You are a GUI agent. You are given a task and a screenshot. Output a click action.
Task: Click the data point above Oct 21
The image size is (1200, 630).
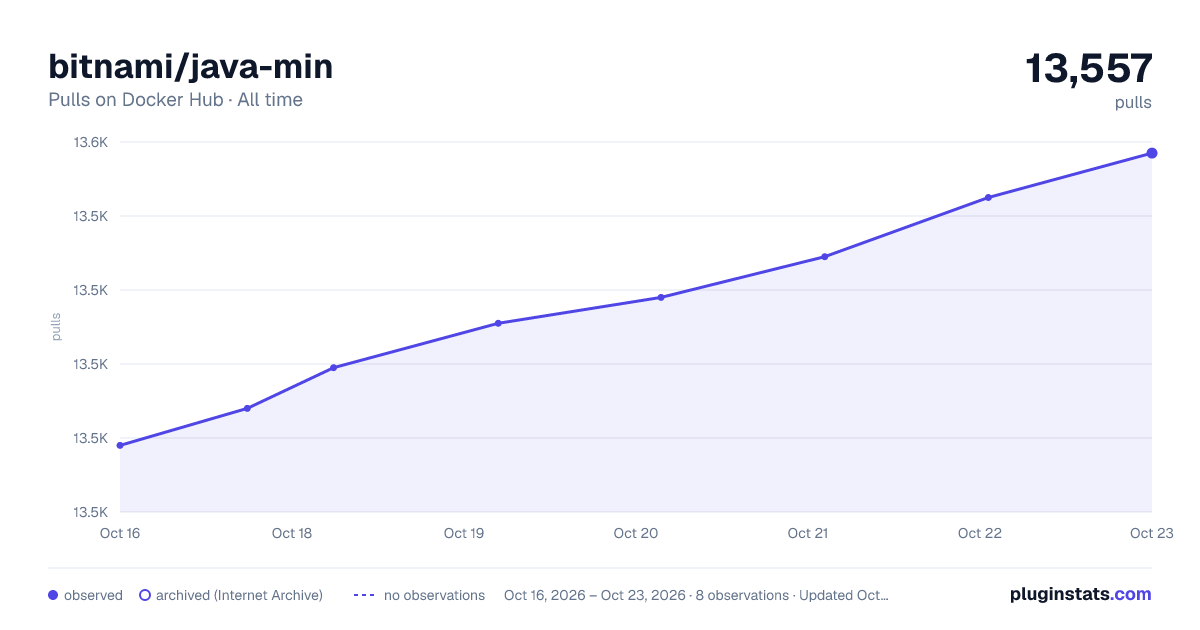tap(825, 257)
